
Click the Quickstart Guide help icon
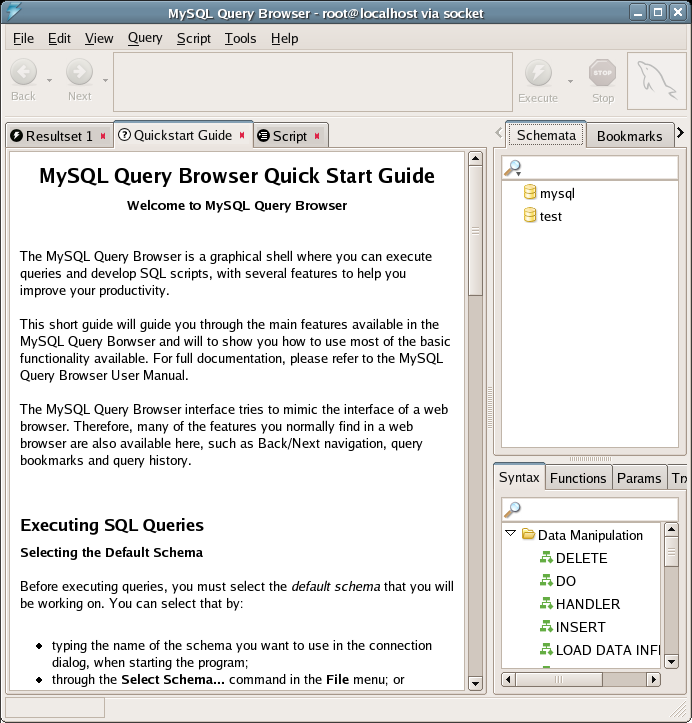click(x=124, y=135)
